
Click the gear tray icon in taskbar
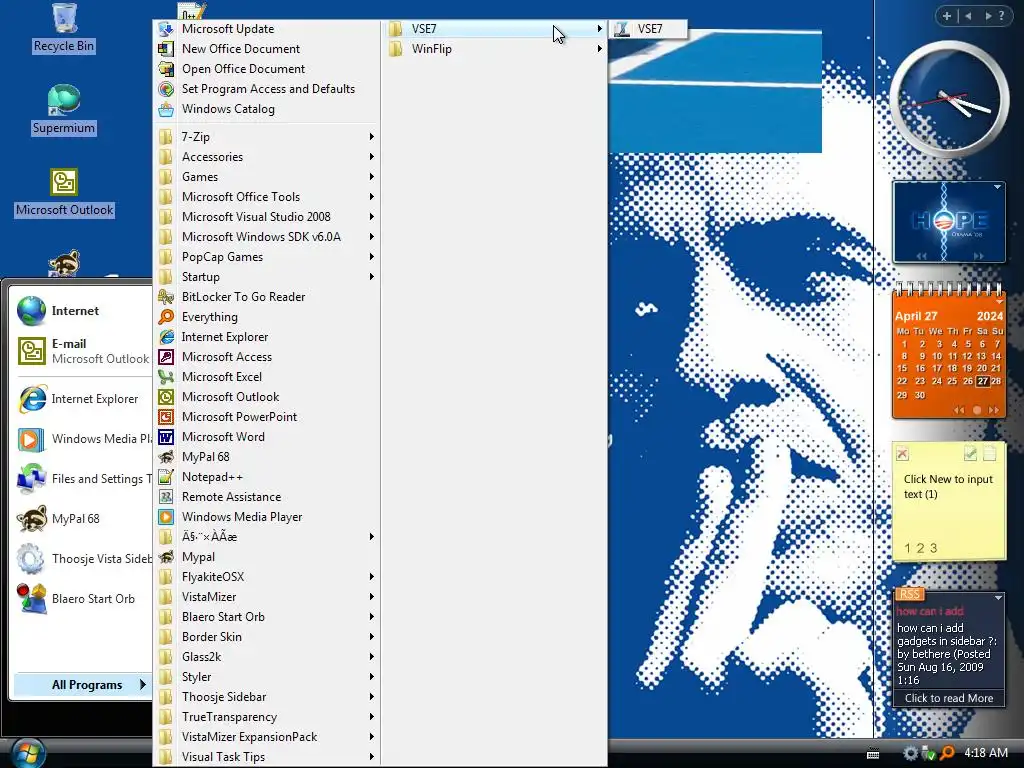pyautogui.click(x=910, y=753)
